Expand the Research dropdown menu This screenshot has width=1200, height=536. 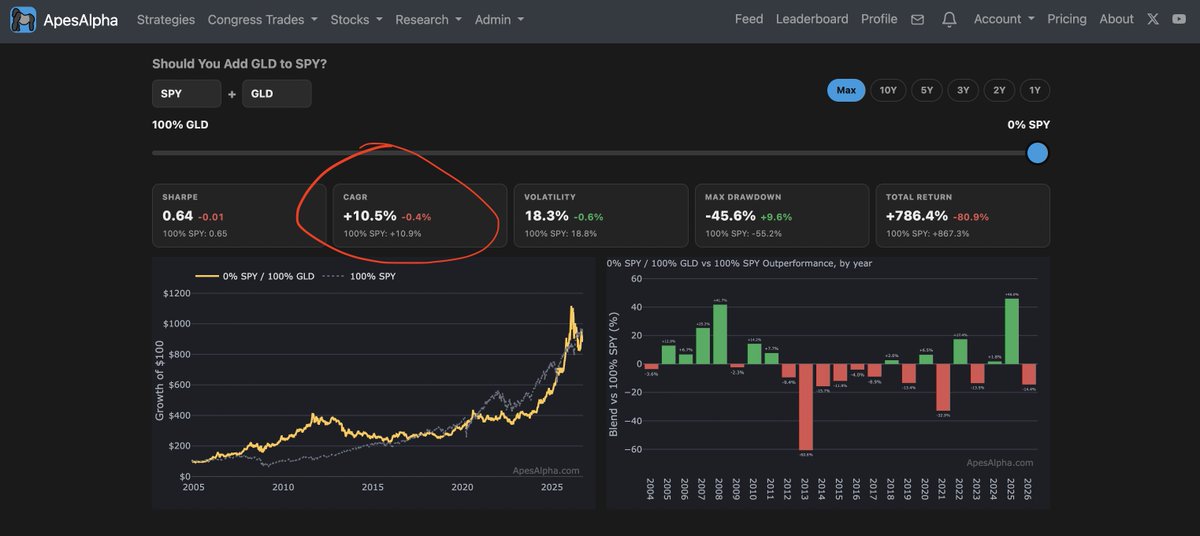(x=428, y=19)
